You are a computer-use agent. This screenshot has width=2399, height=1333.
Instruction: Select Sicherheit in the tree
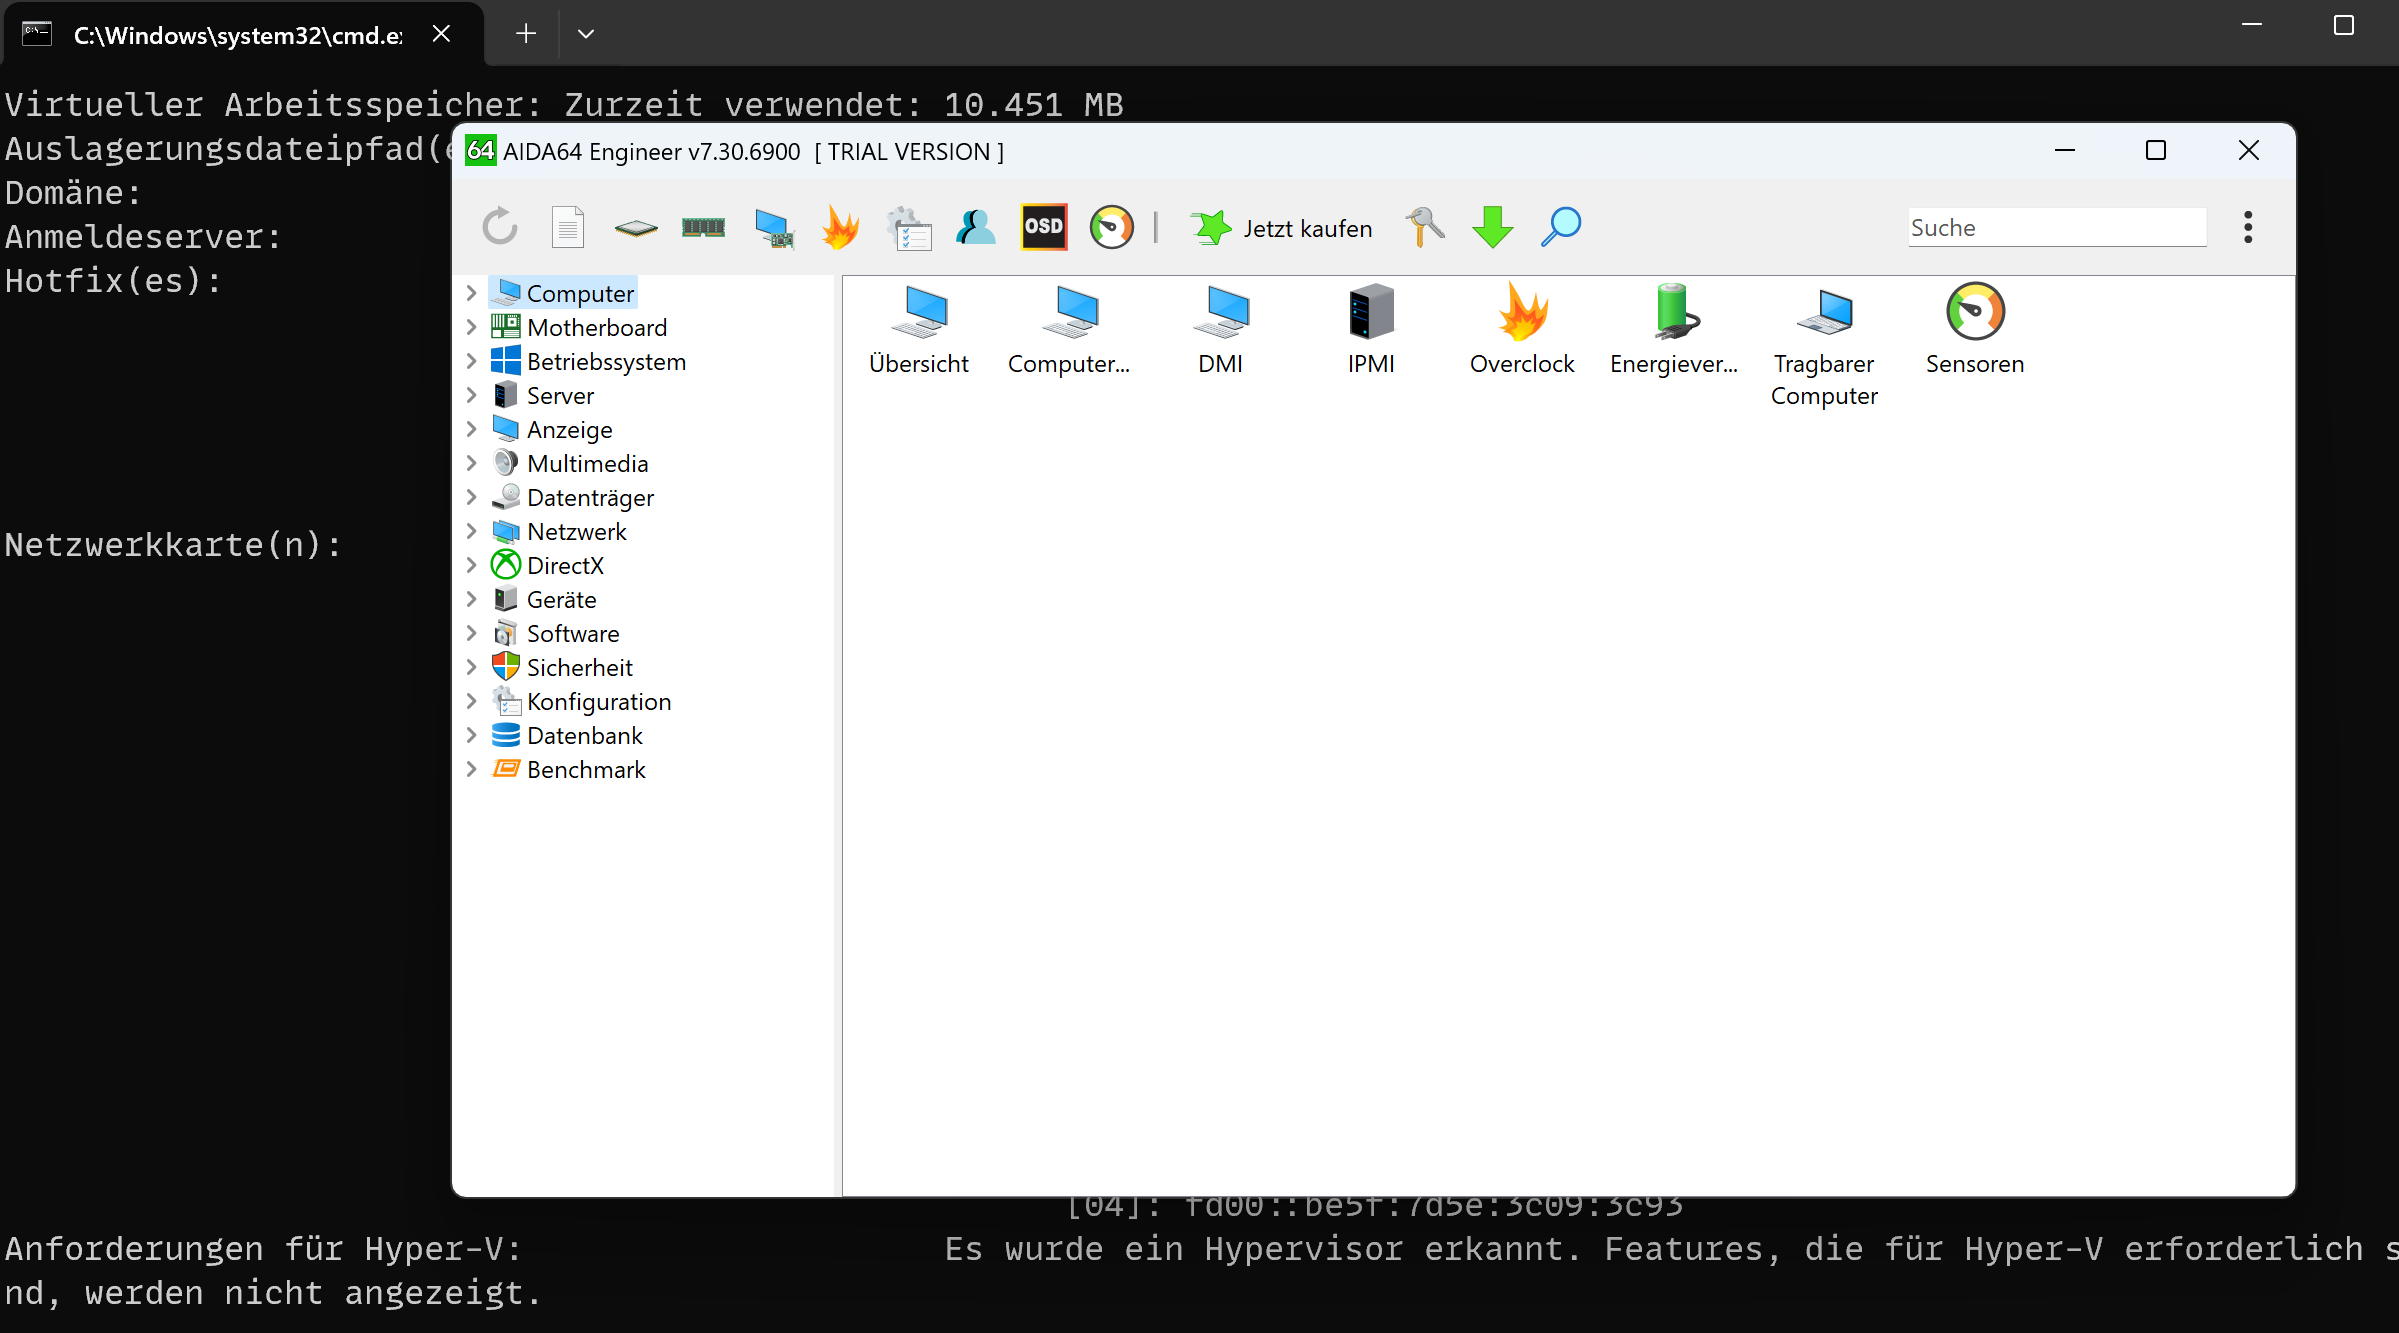coord(579,667)
